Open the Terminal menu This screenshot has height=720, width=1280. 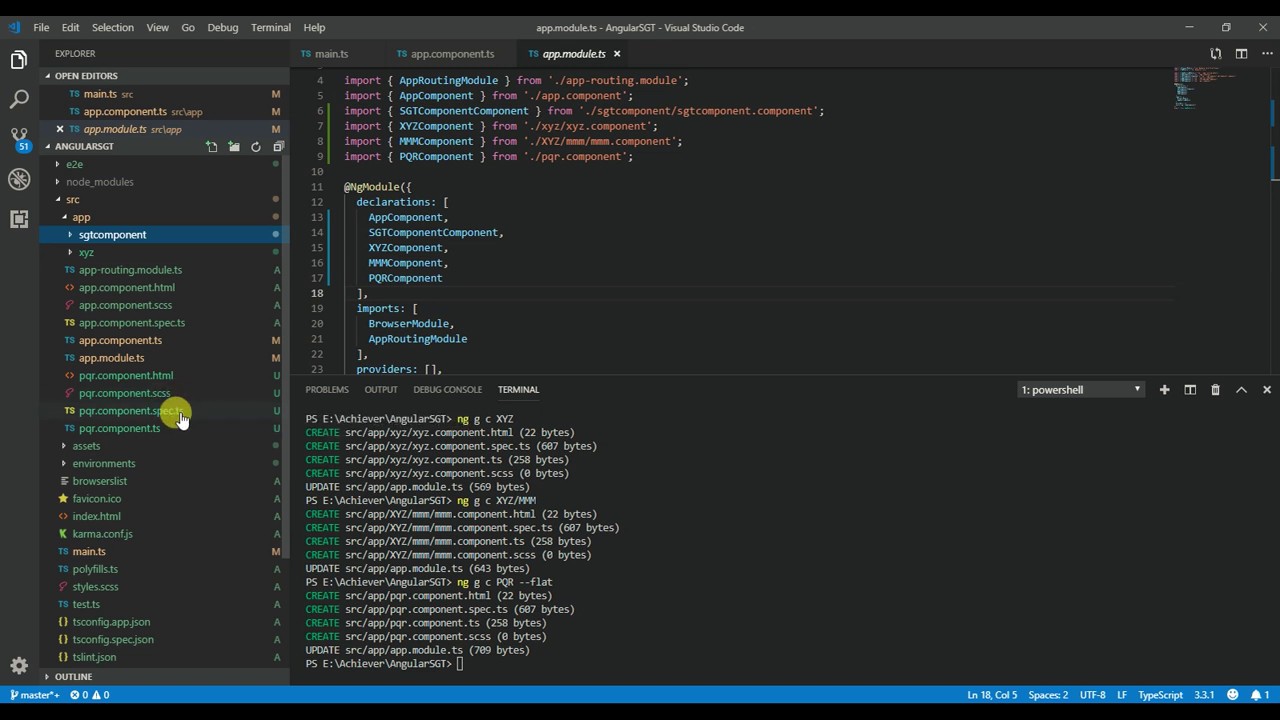point(270,27)
